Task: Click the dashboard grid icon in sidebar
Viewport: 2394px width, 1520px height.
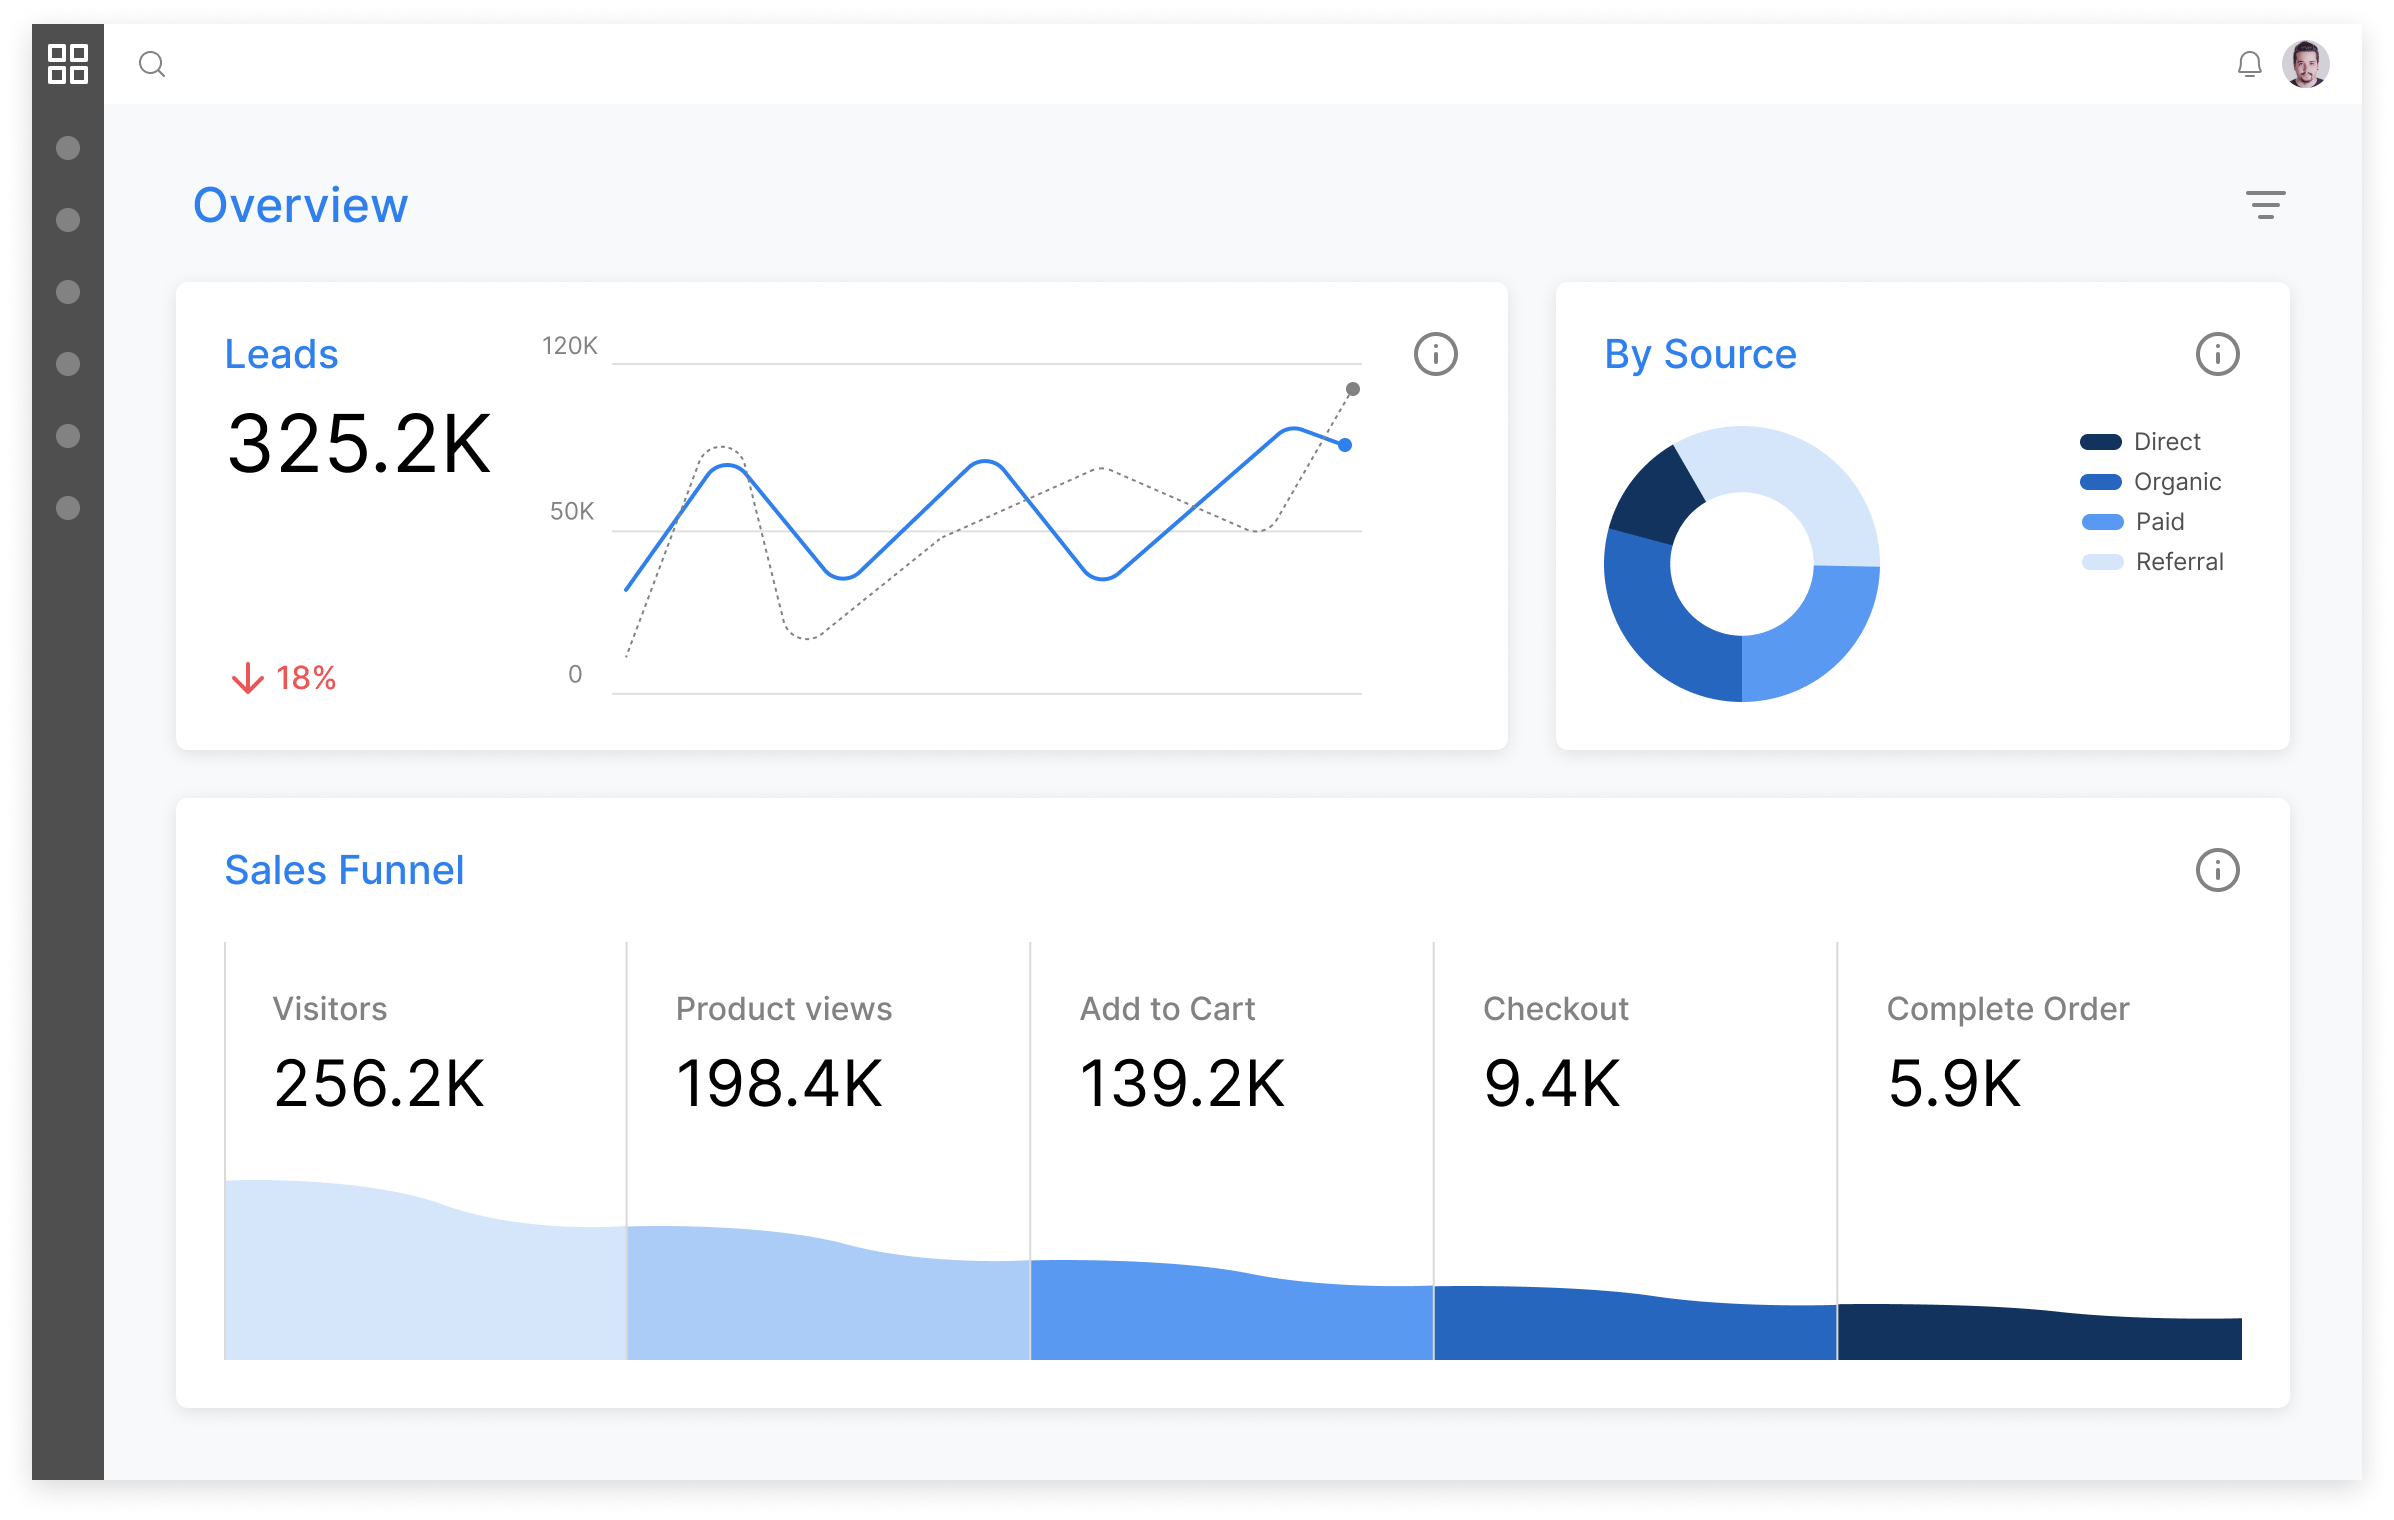Action: tap(68, 64)
